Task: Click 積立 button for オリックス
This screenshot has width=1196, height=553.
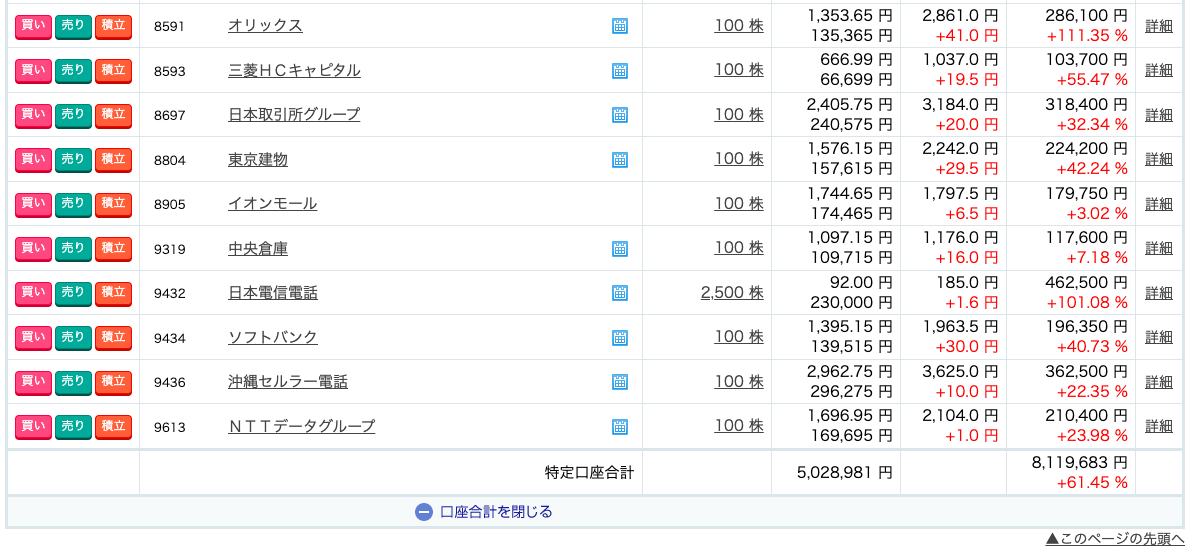Action: [114, 27]
